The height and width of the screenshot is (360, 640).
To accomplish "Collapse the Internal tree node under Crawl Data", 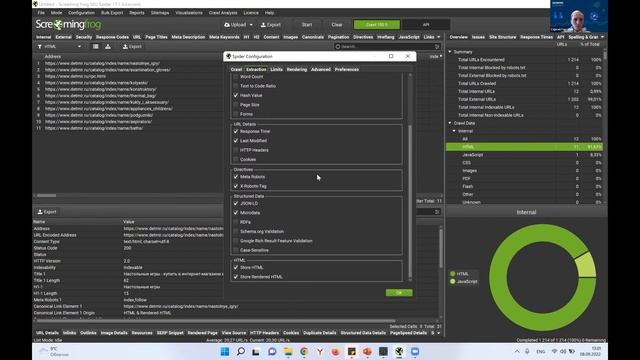I will tap(454, 131).
